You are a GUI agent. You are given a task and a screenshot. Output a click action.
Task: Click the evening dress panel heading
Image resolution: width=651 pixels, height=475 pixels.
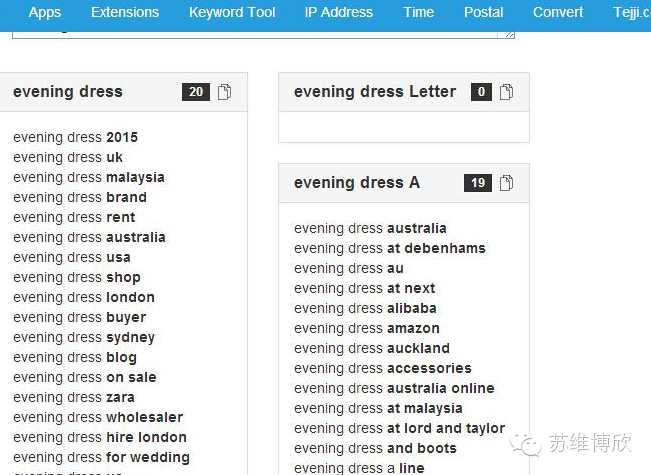pos(68,92)
